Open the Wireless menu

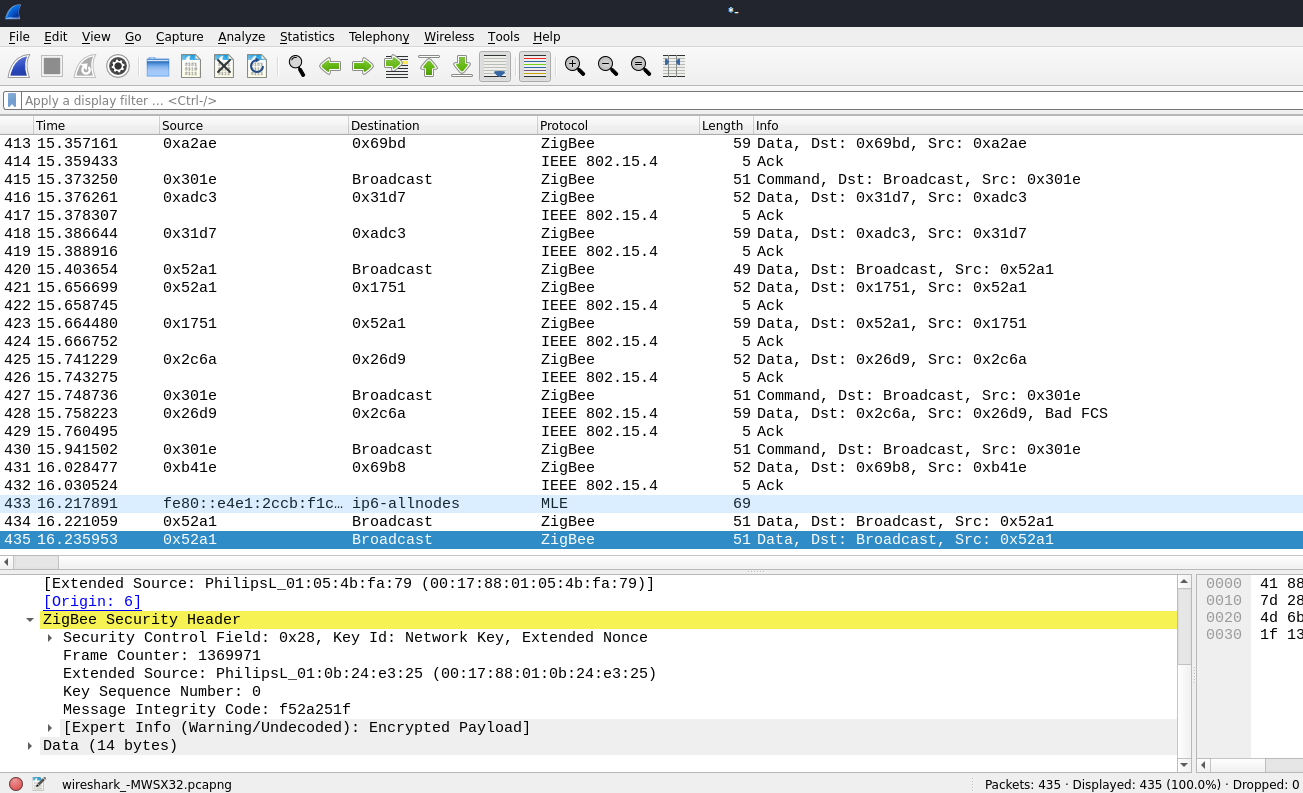pyautogui.click(x=449, y=37)
